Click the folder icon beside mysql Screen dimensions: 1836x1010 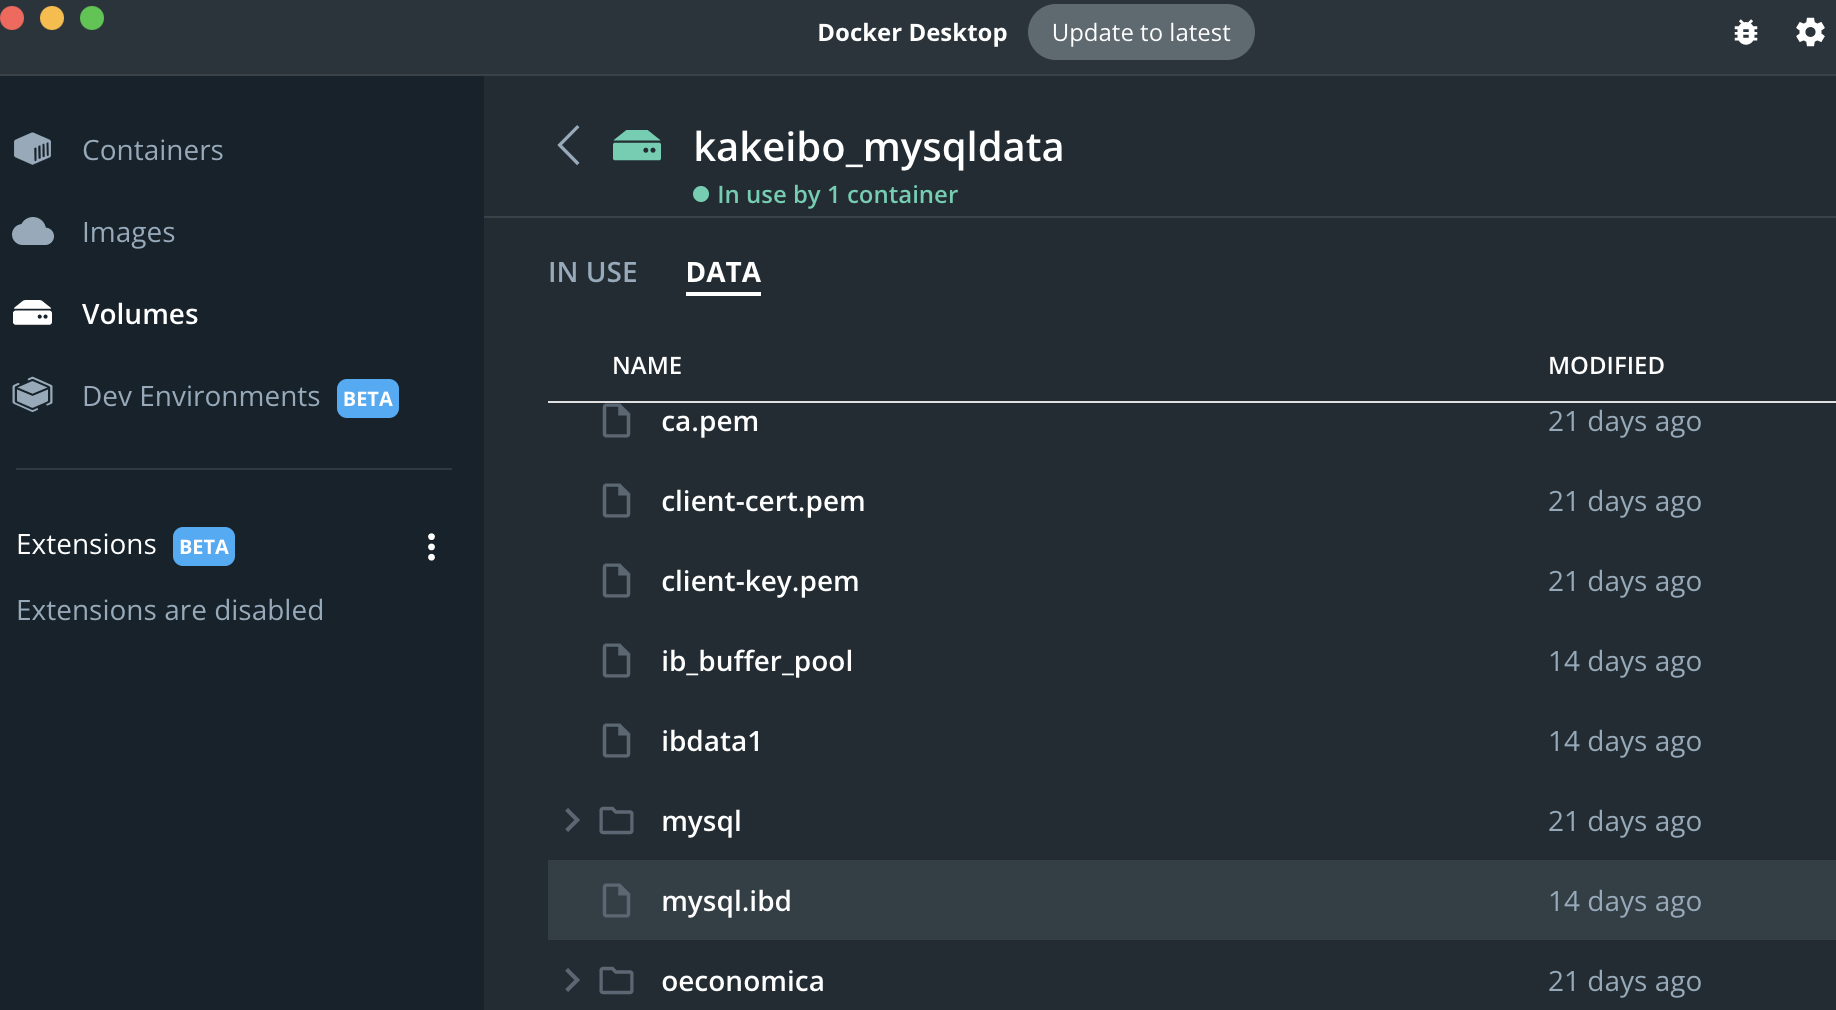click(617, 820)
